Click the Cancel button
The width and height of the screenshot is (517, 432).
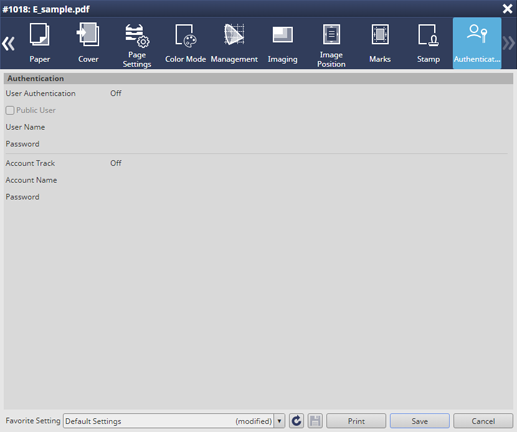[x=483, y=421]
